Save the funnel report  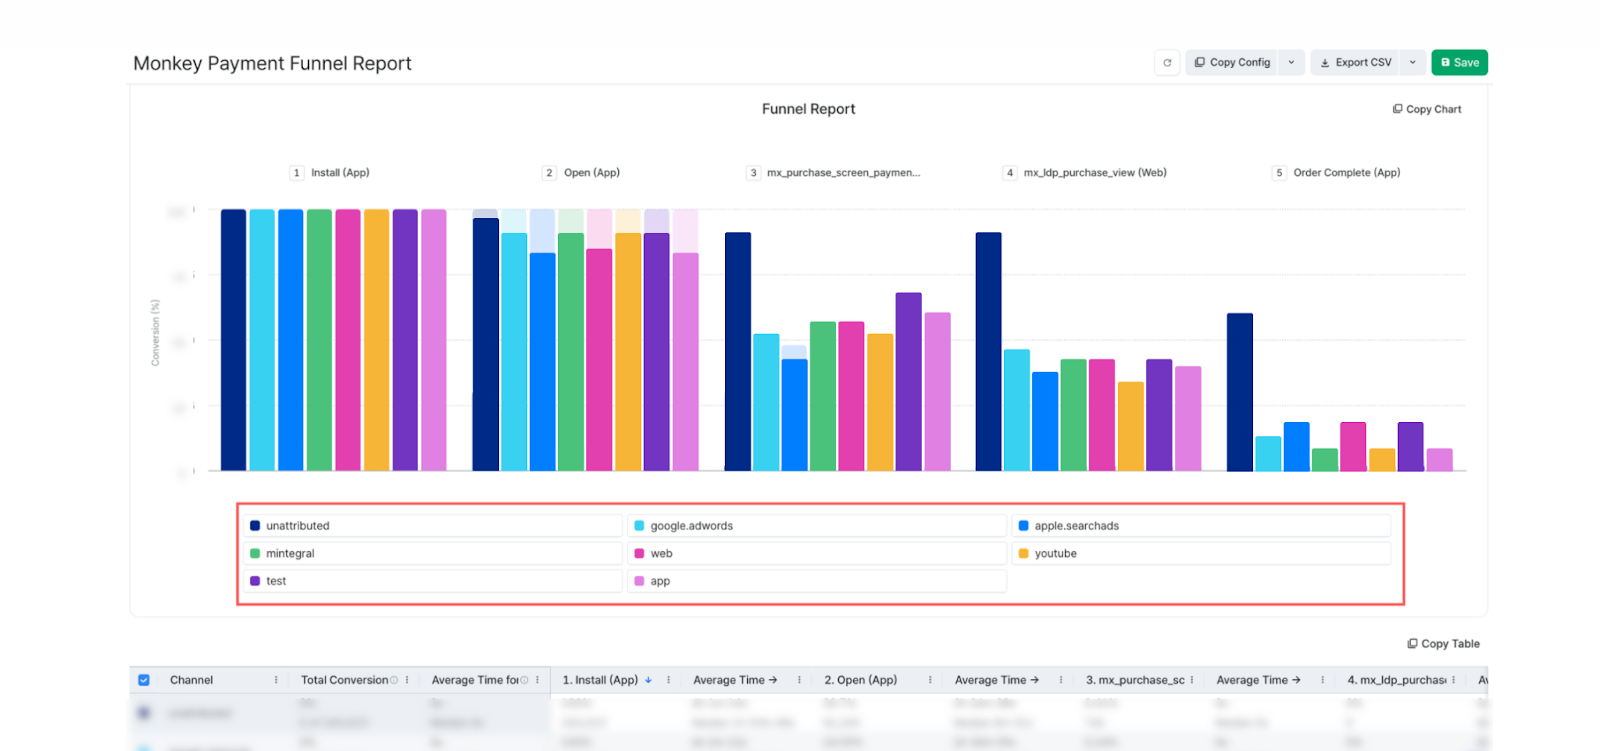[1459, 62]
